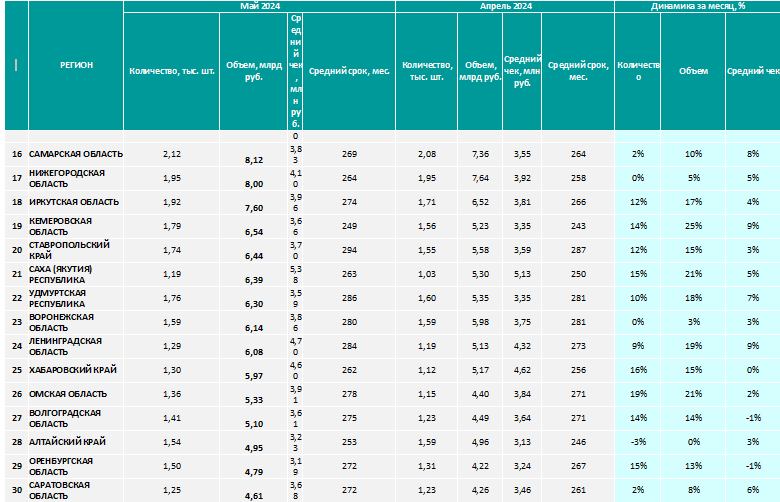780x502 pixels.
Task: Click Динамика Объем column header
Action: (x=693, y=71)
